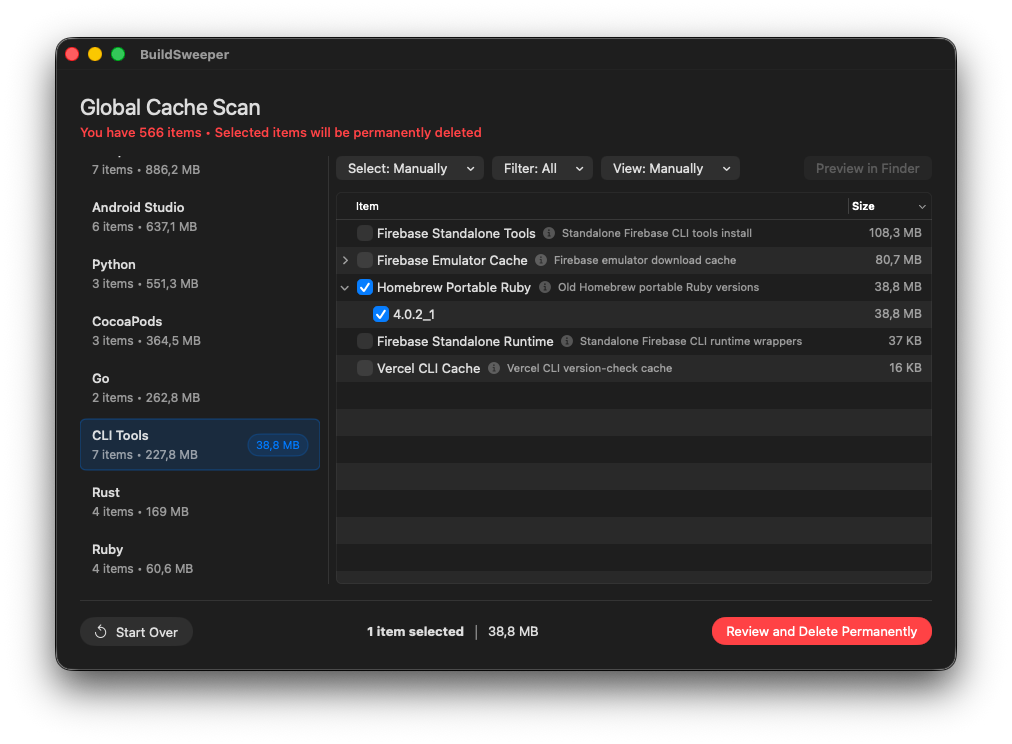Click the Preview in Finder button
Screen dimensions: 1012x744
pos(867,168)
